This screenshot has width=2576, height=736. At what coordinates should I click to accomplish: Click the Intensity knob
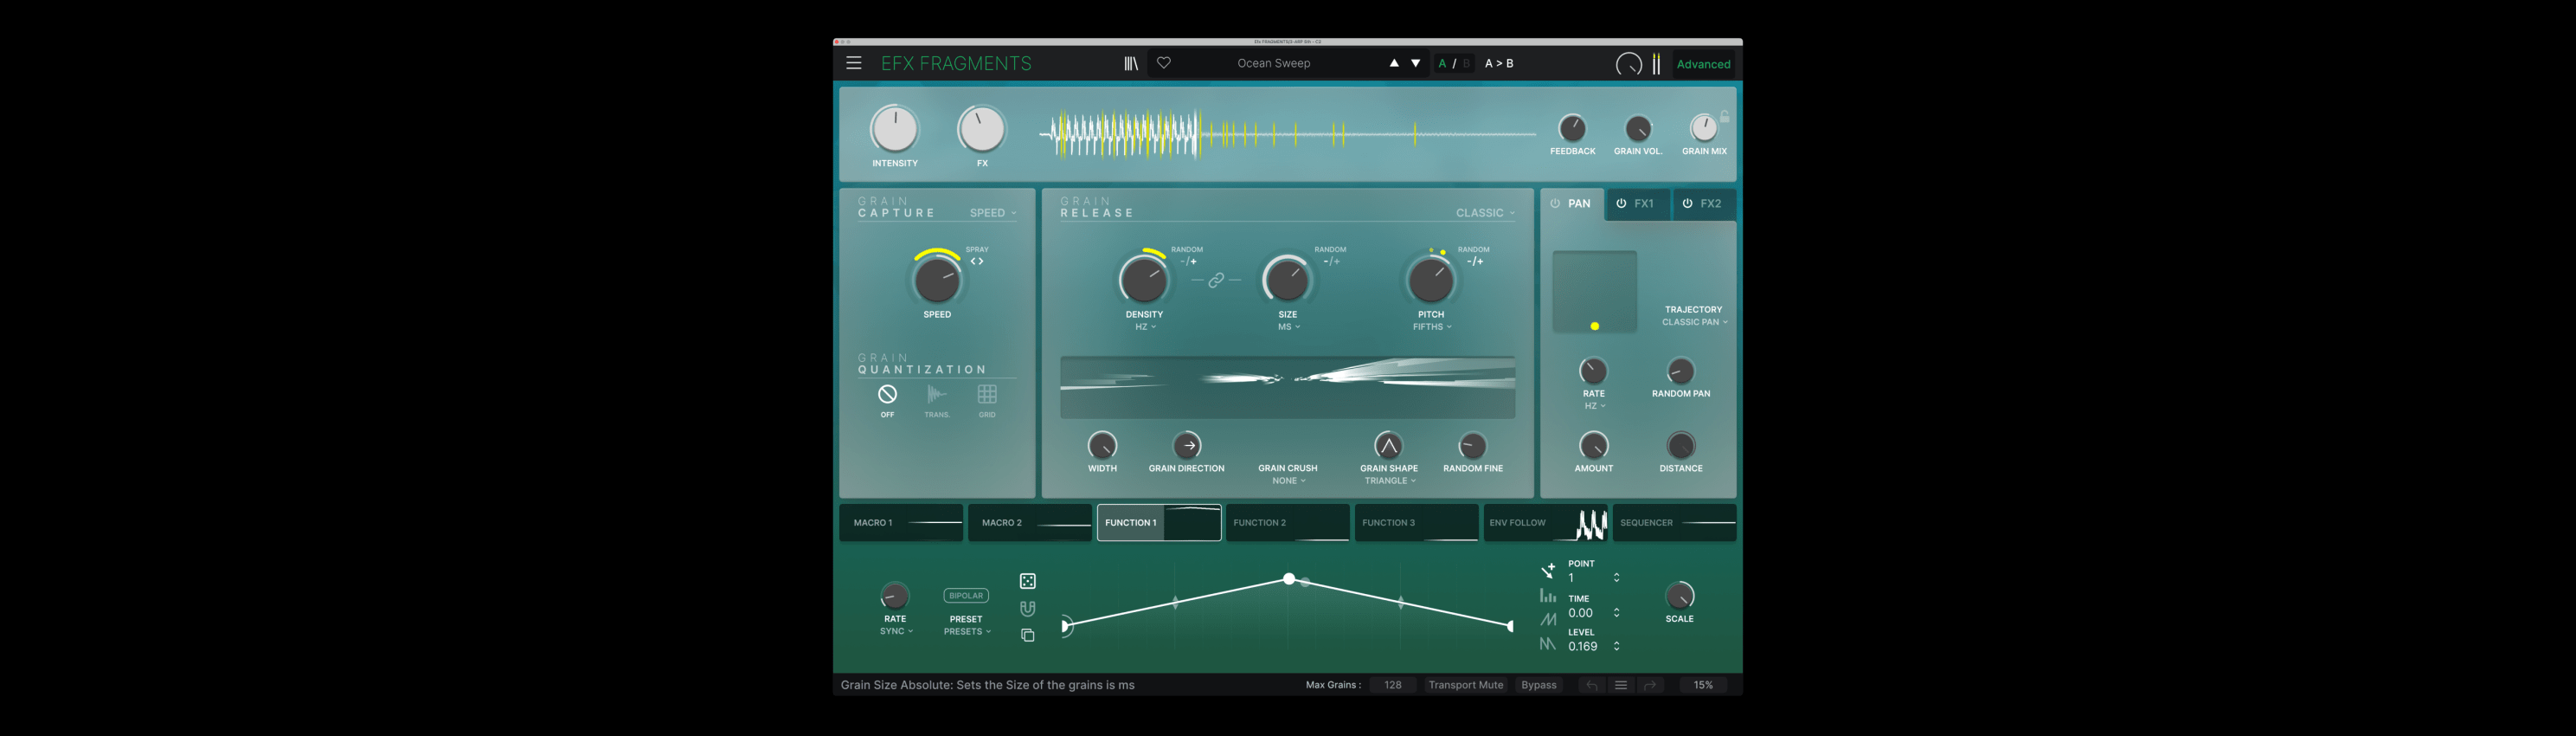click(x=895, y=129)
